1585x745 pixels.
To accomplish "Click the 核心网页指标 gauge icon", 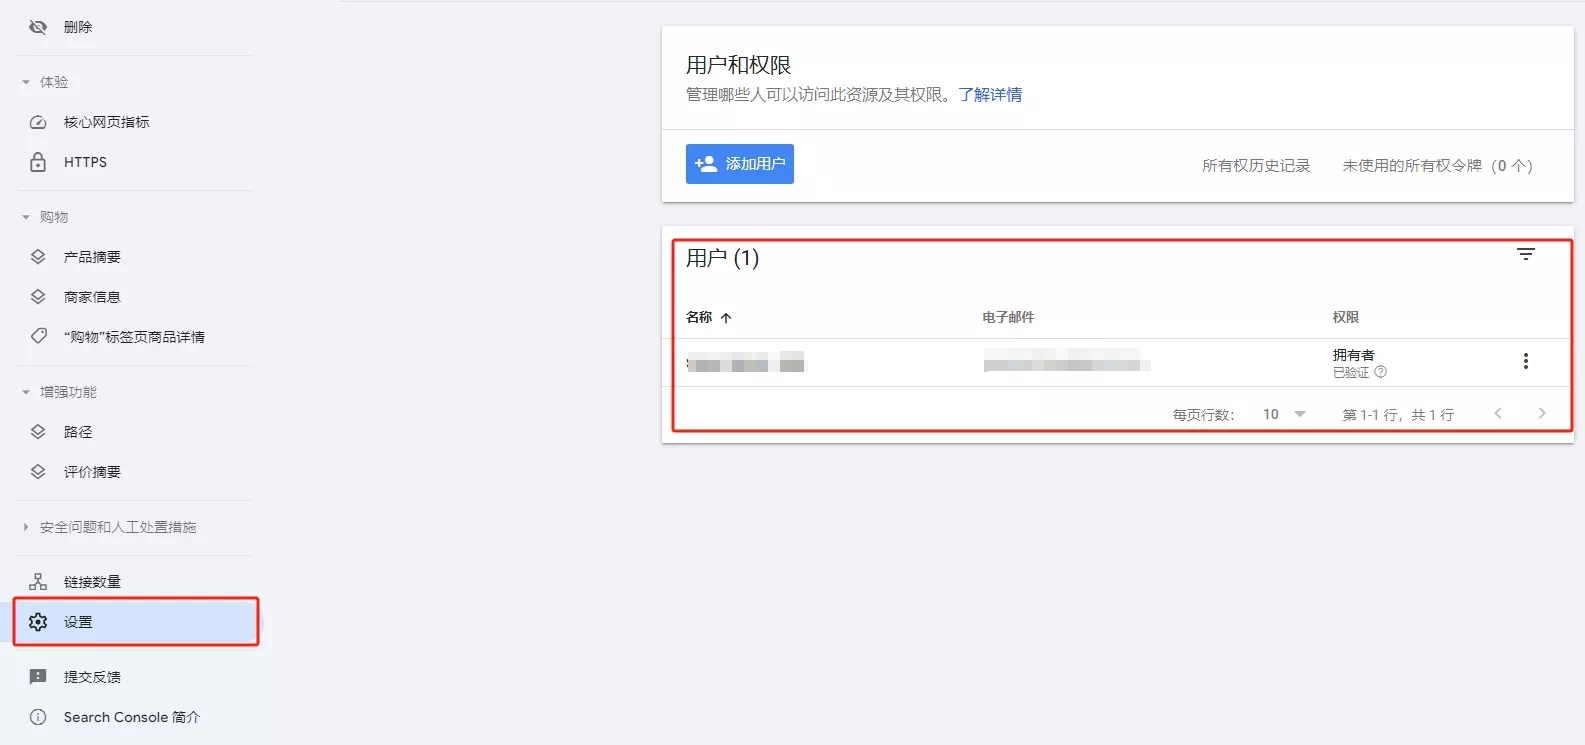I will 38,122.
